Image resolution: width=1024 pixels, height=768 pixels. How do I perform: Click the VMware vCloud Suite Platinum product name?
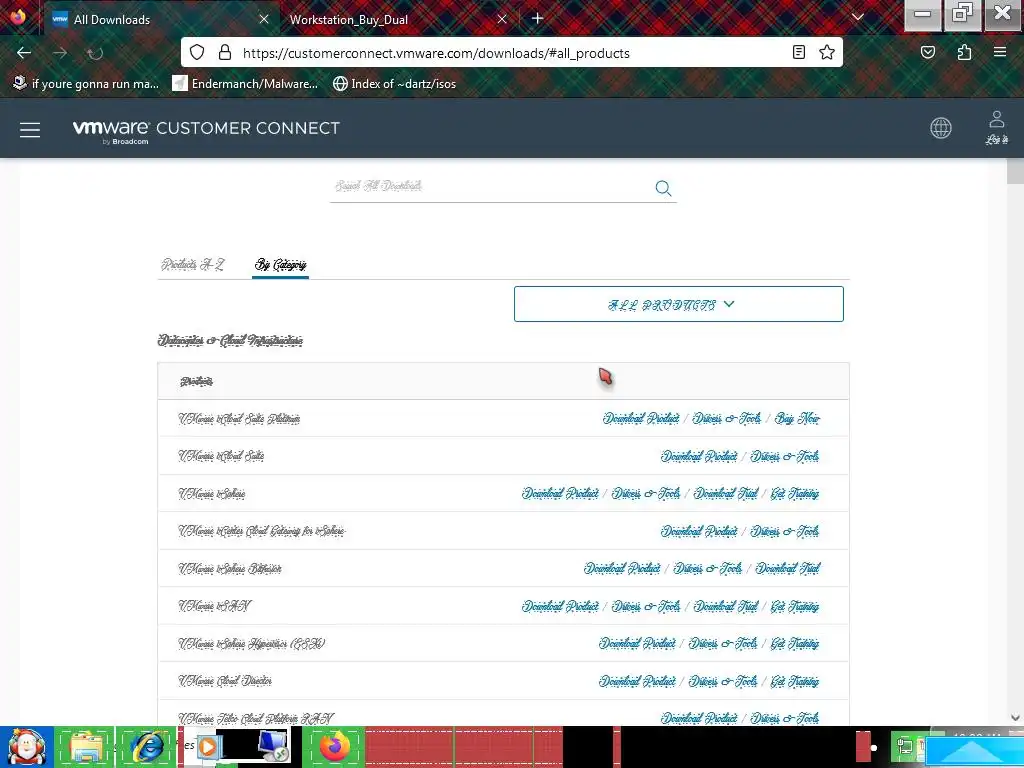[x=239, y=419]
